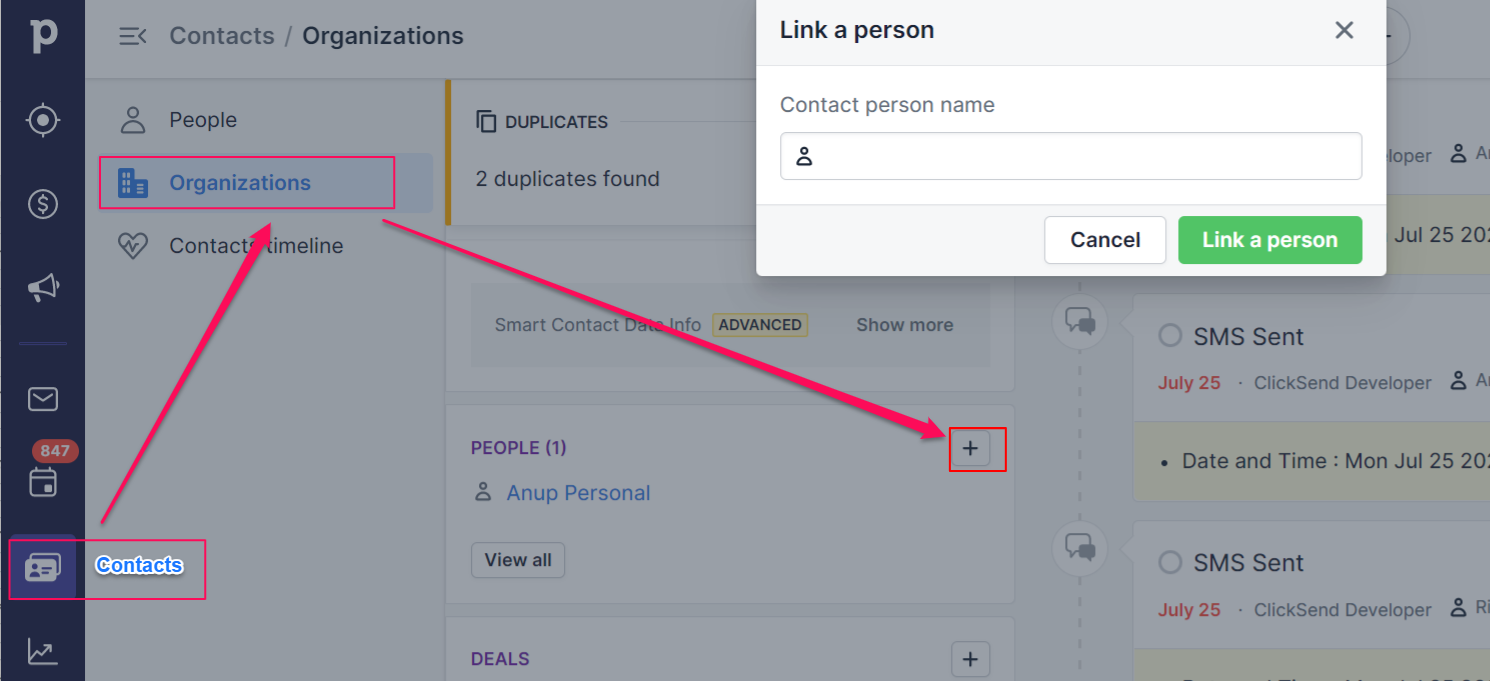Open Deals dollar icon in sidebar
The width and height of the screenshot is (1490, 681).
point(42,204)
